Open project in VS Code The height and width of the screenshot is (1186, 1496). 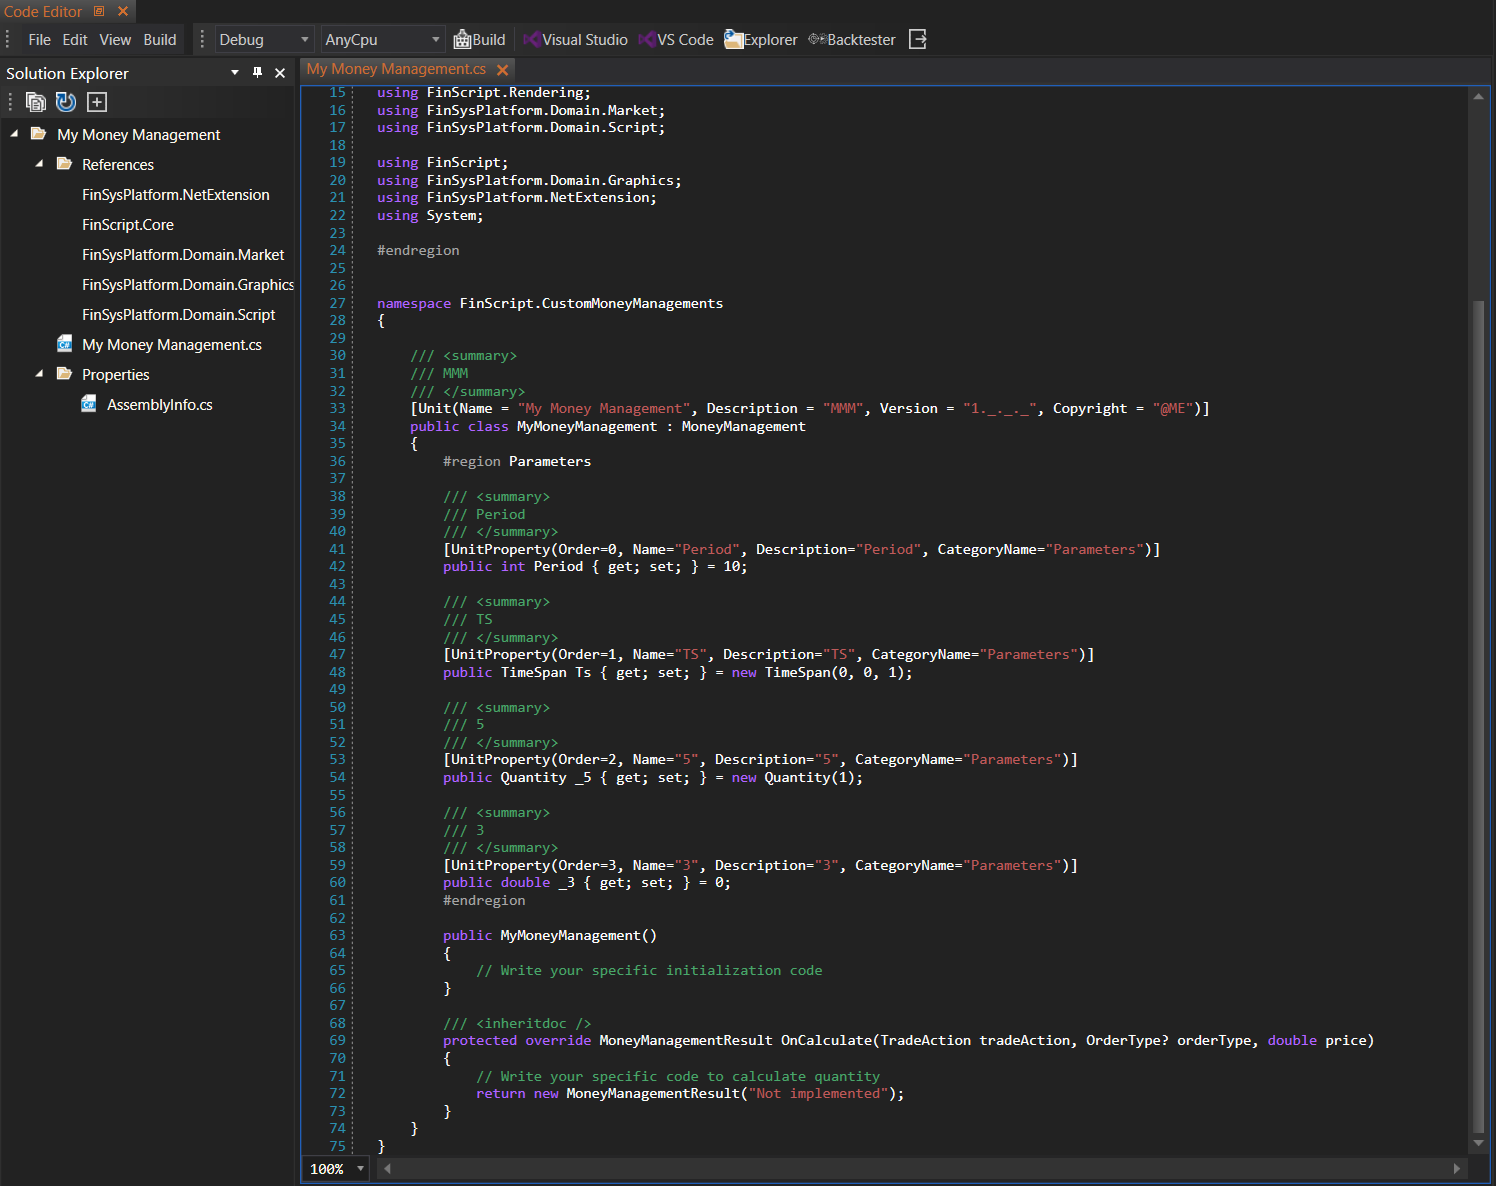tap(676, 40)
